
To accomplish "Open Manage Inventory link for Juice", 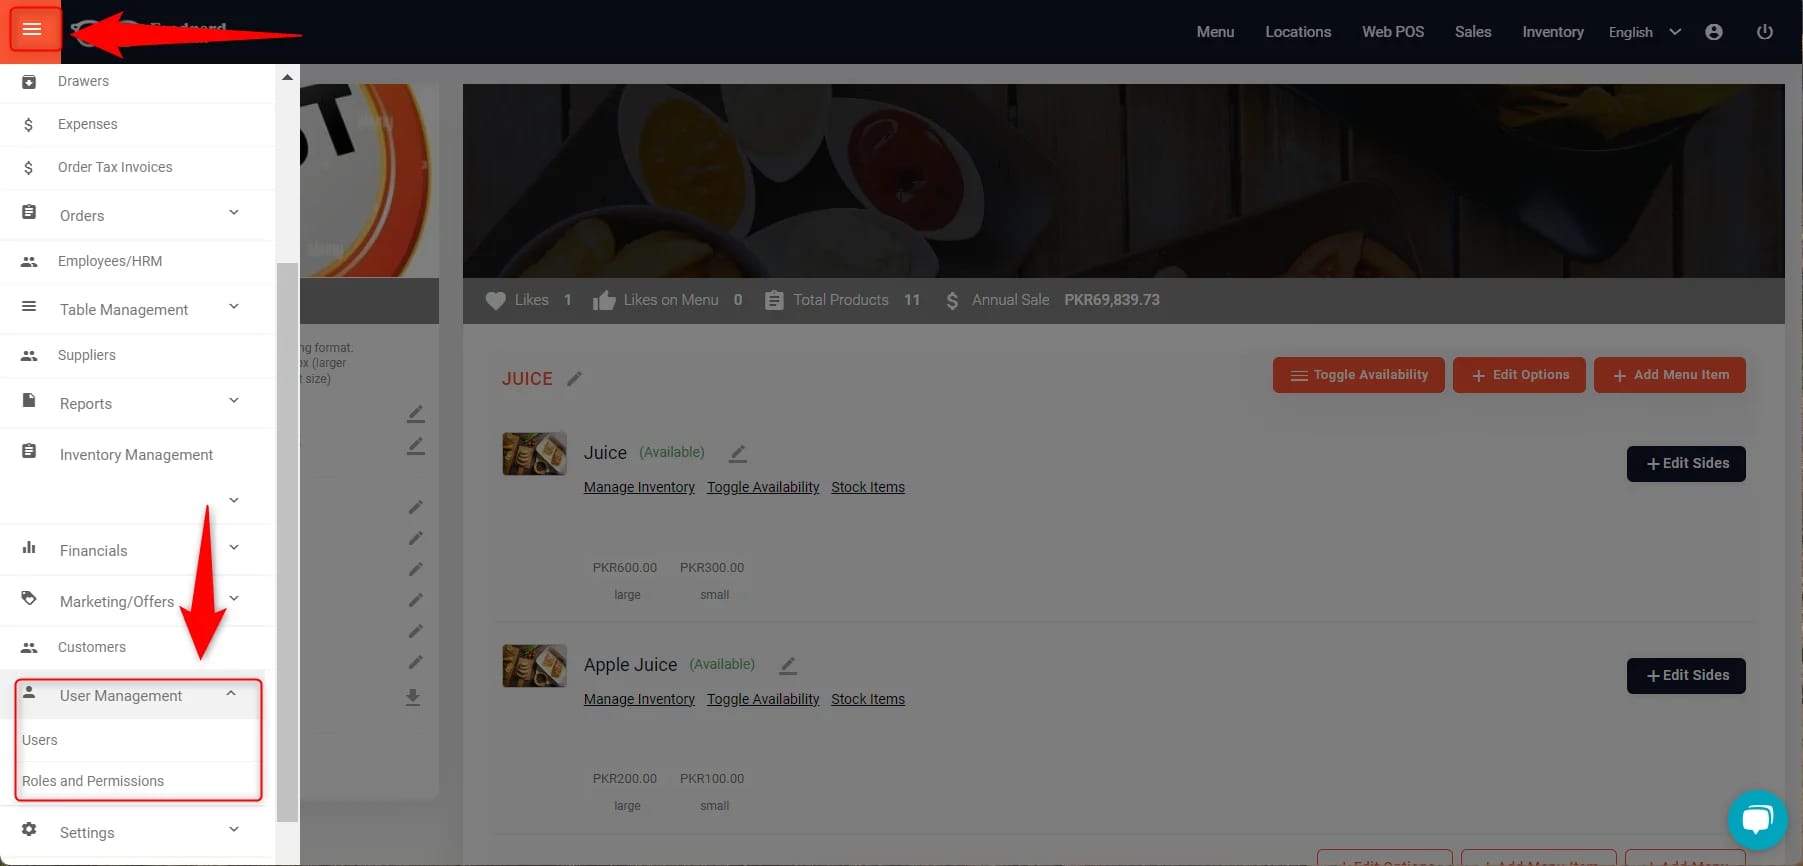I will coord(639,487).
